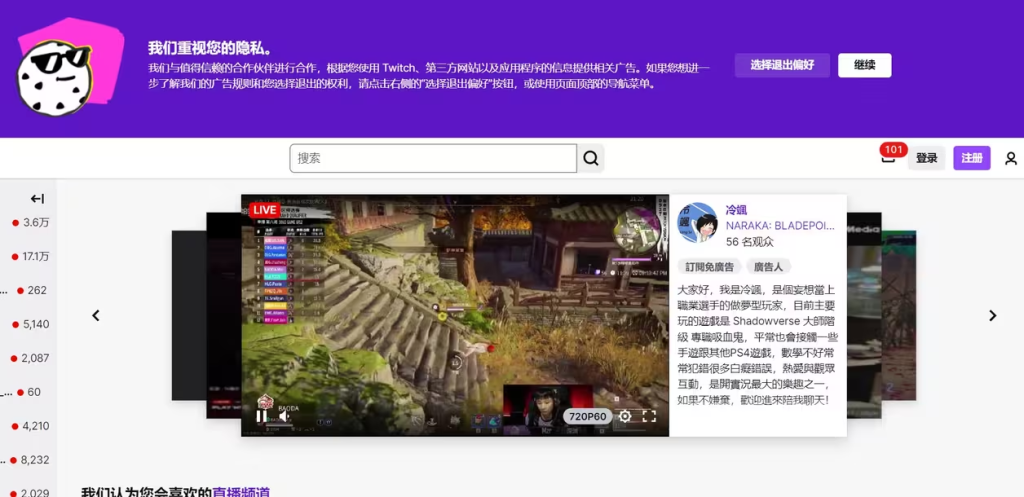Open sidebar channel with 5,140 viewers
Viewport: 1024px width, 497px height.
31,325
